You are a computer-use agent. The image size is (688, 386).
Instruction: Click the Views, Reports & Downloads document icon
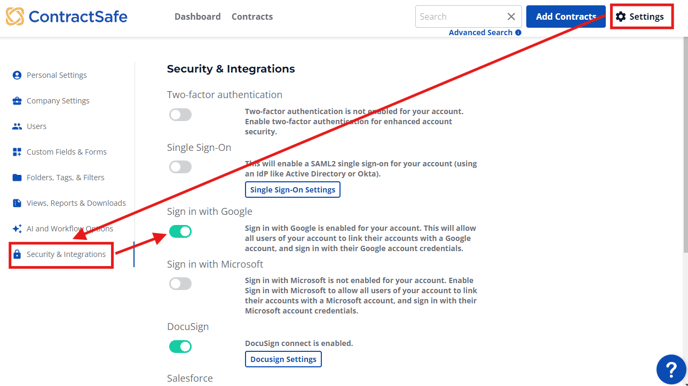click(17, 203)
